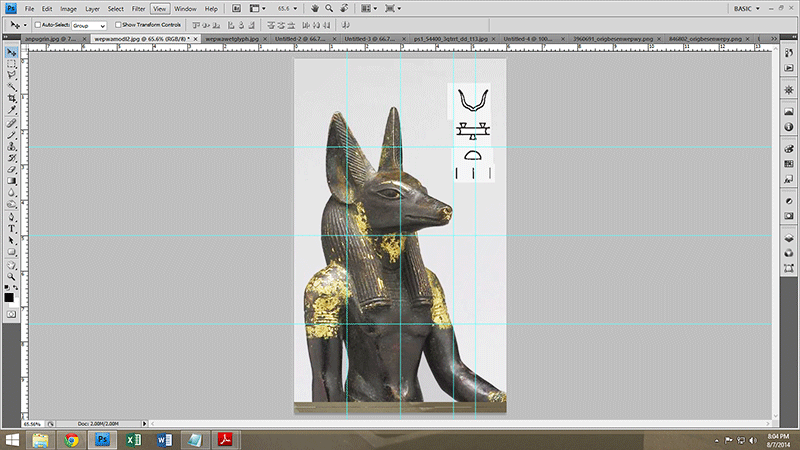The image size is (800, 450).
Task: Choose the Type tool
Action: (x=11, y=229)
